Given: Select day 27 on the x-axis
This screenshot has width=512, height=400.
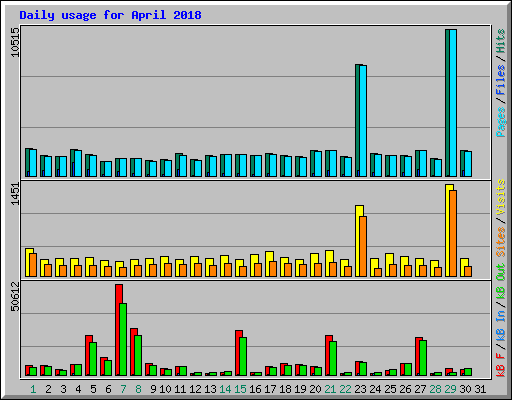Looking at the screenshot, I should pyautogui.click(x=420, y=389).
